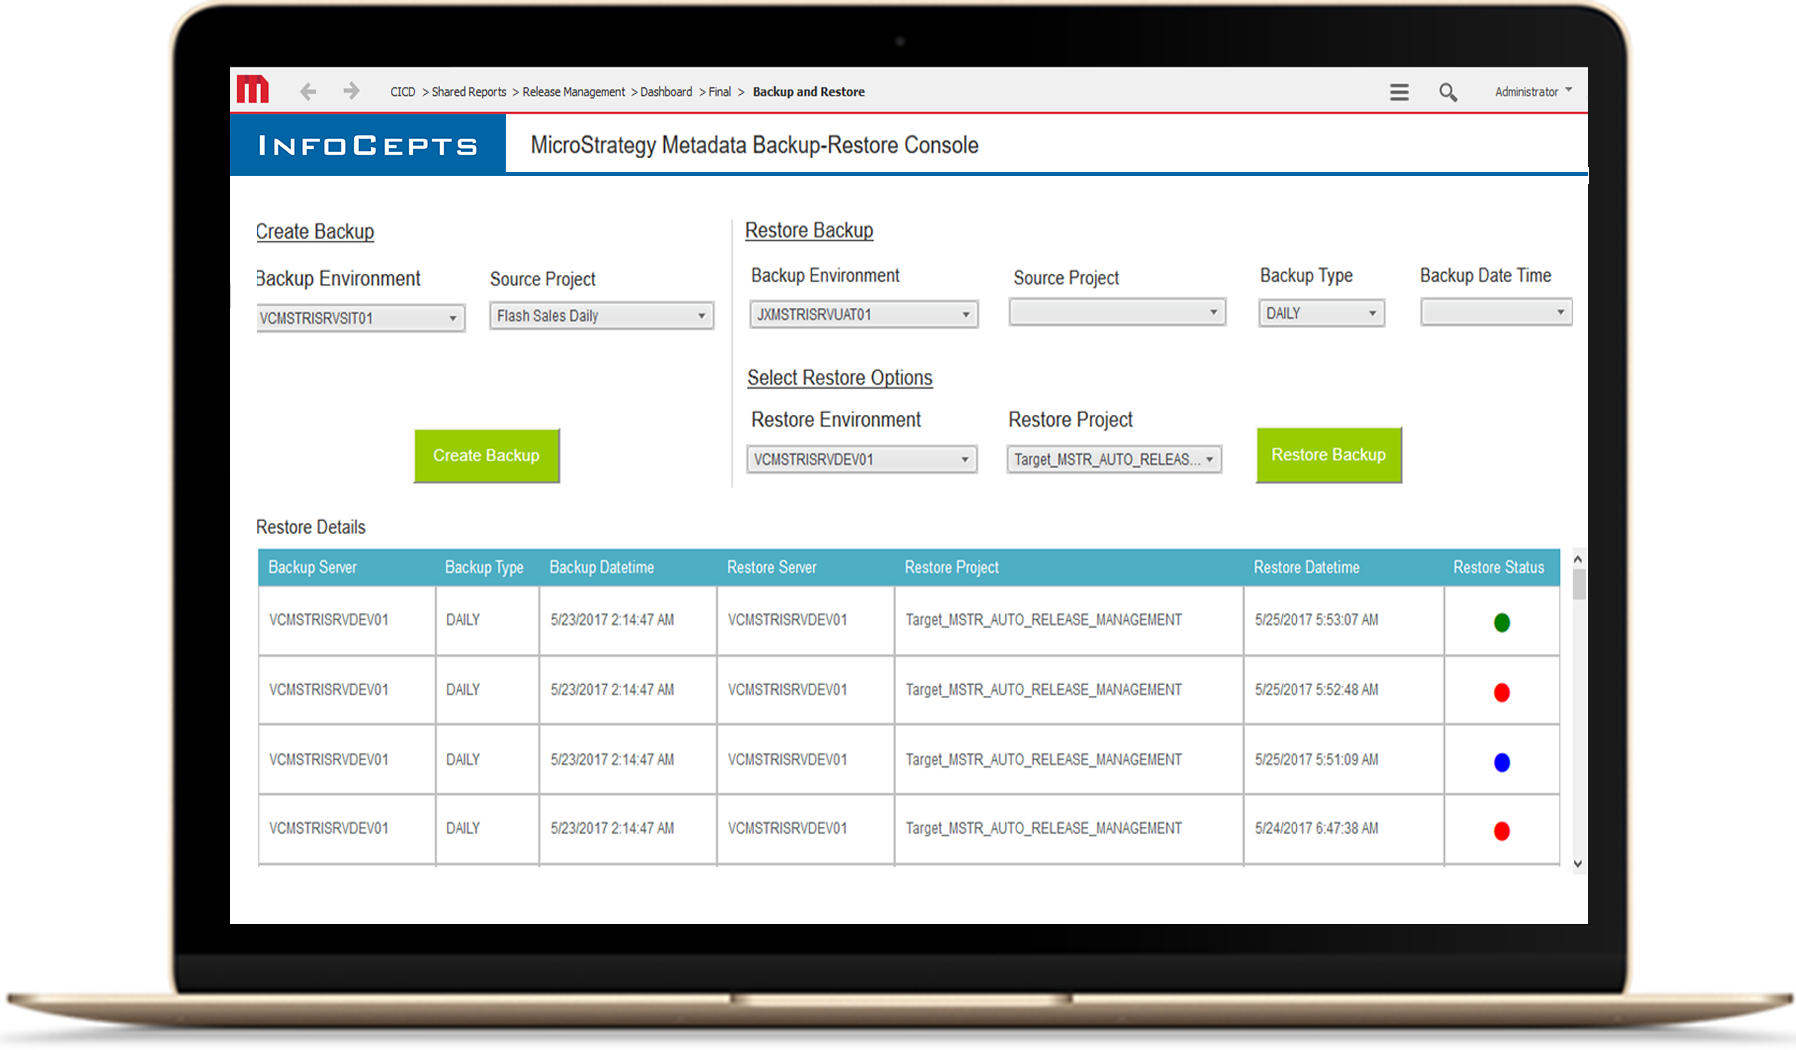
Task: Click the green restore status dot
Action: click(1501, 622)
